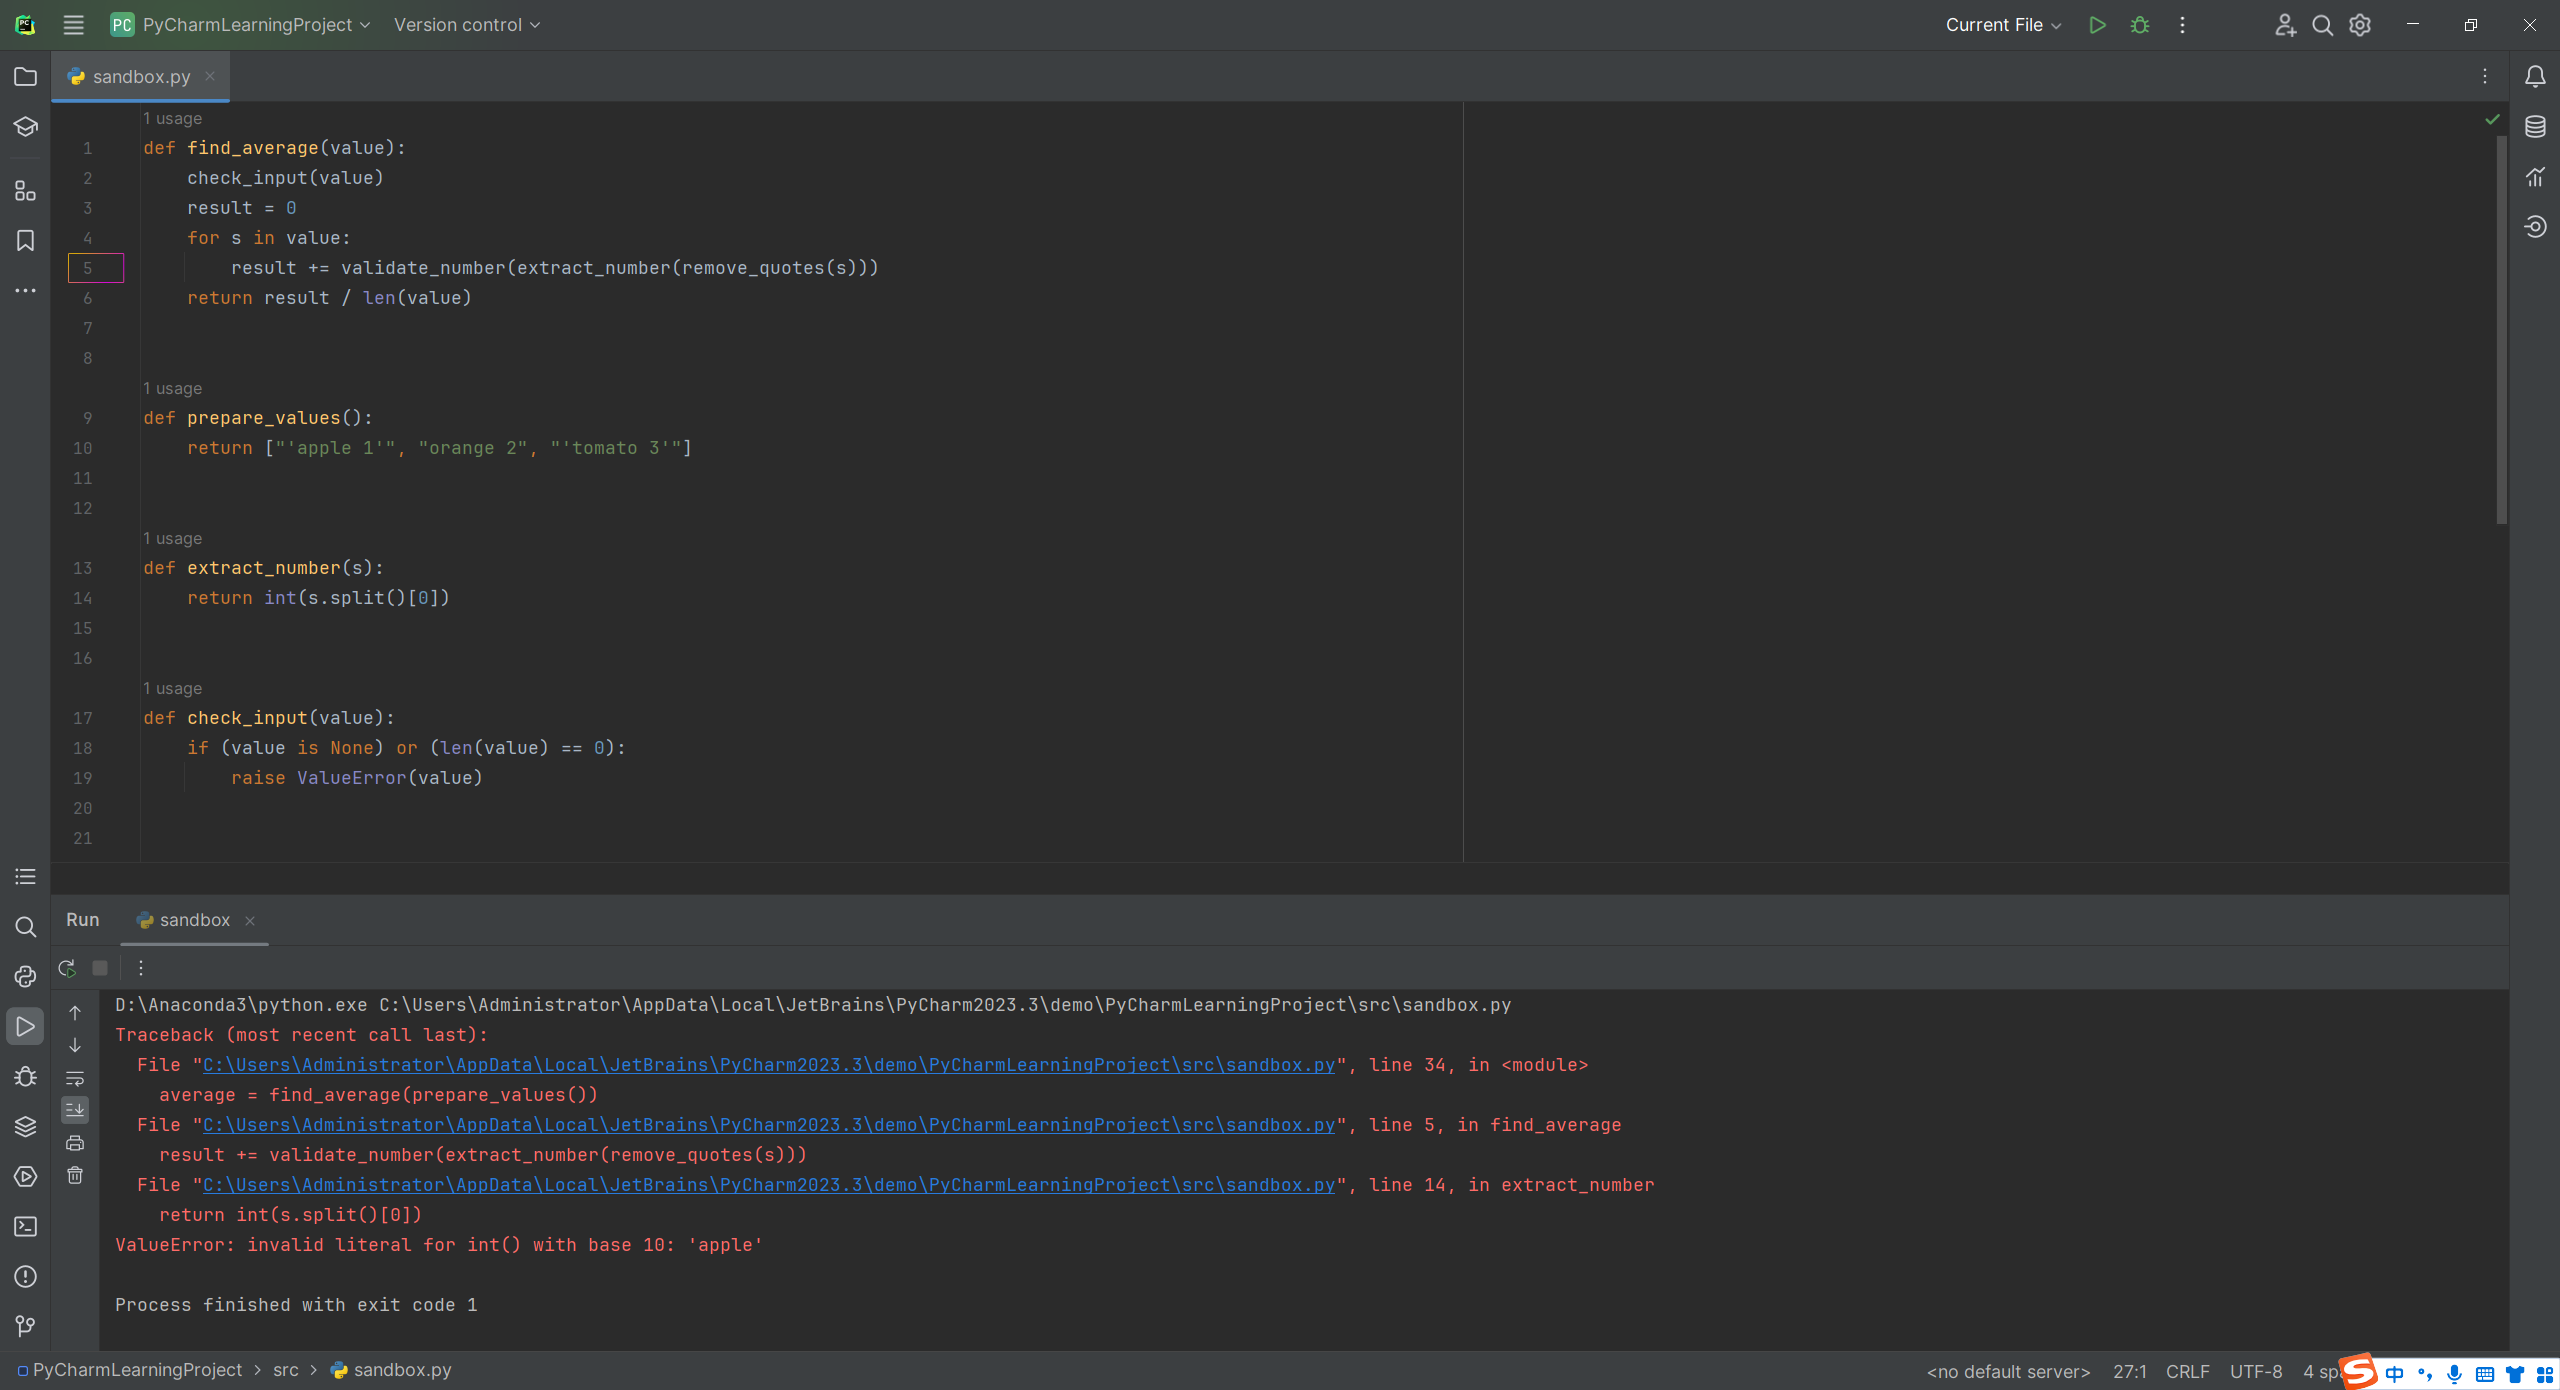Click the CRLF line separator in status bar

2187,1371
